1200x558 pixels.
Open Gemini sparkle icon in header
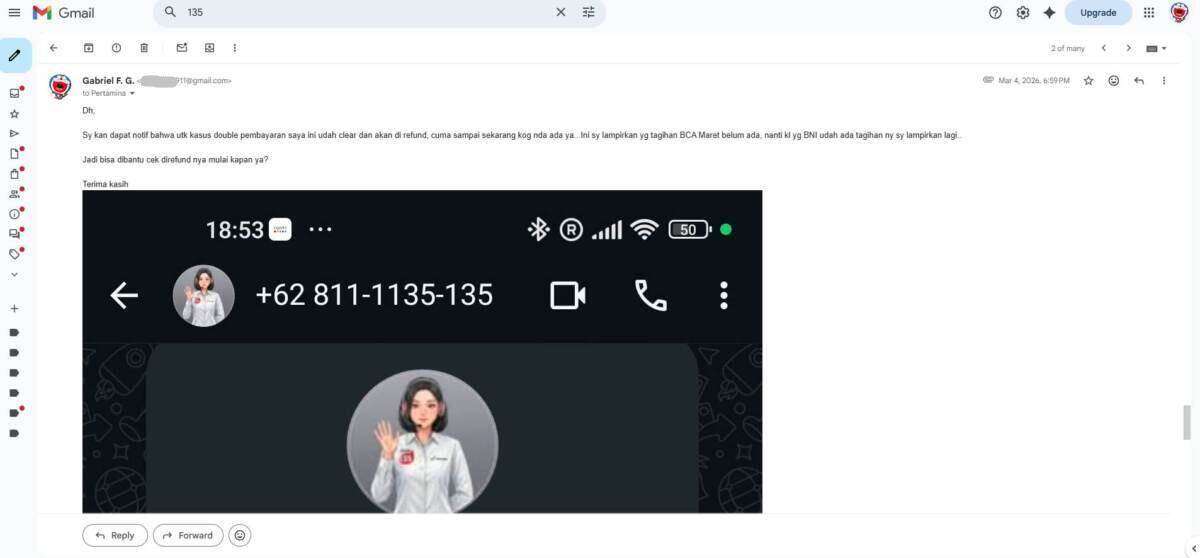coord(1049,12)
